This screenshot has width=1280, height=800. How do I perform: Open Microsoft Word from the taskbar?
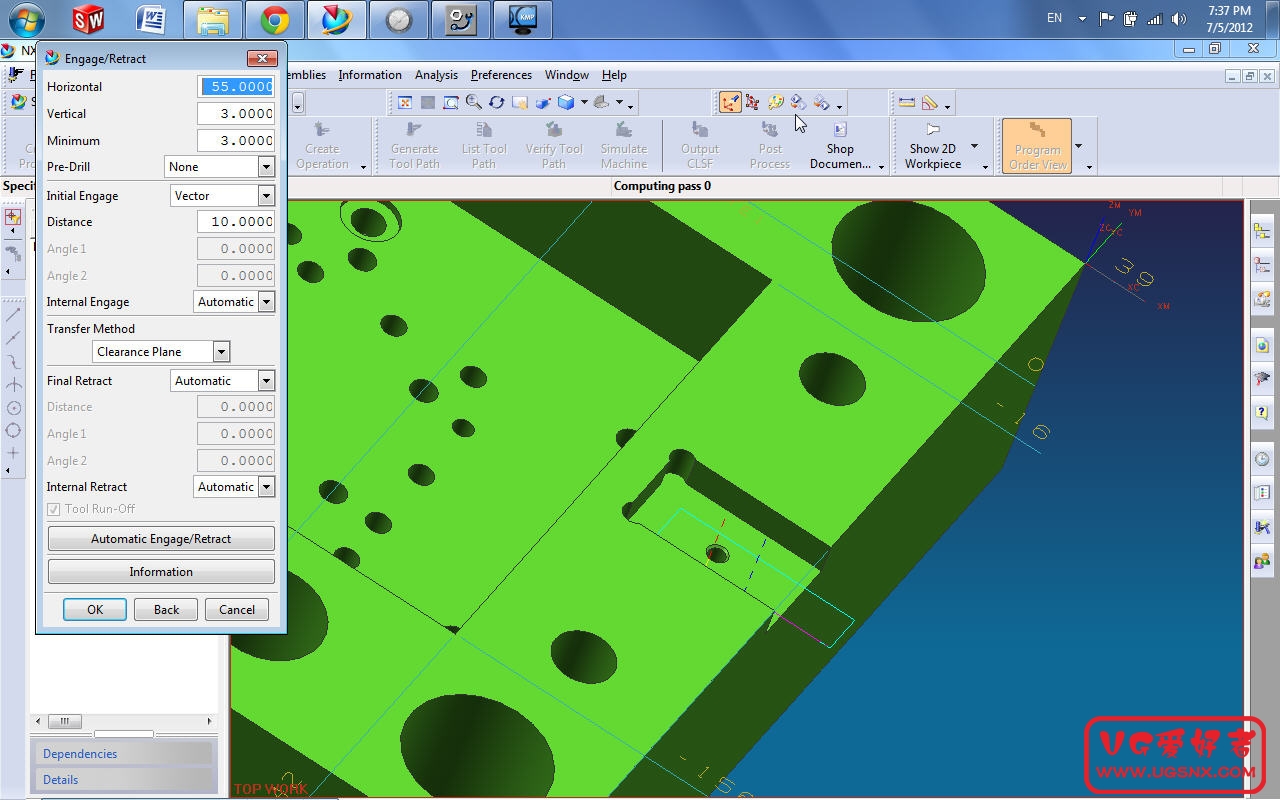[150, 19]
